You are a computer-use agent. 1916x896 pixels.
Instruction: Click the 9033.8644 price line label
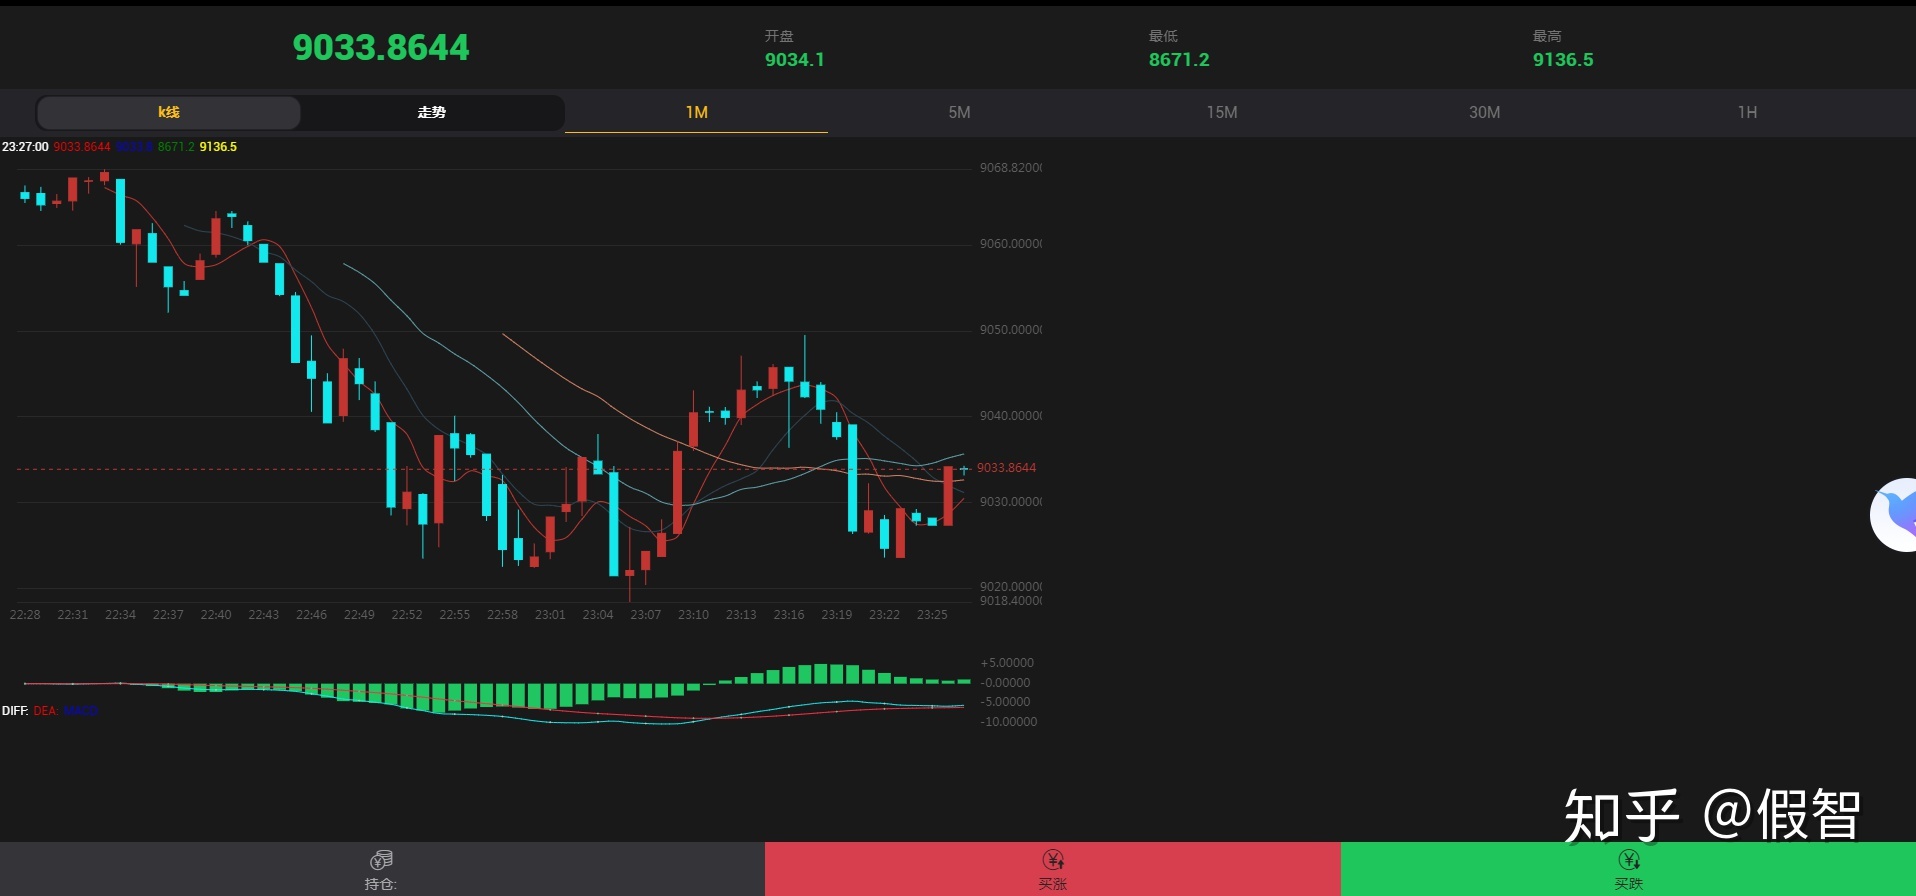[x=1006, y=468]
